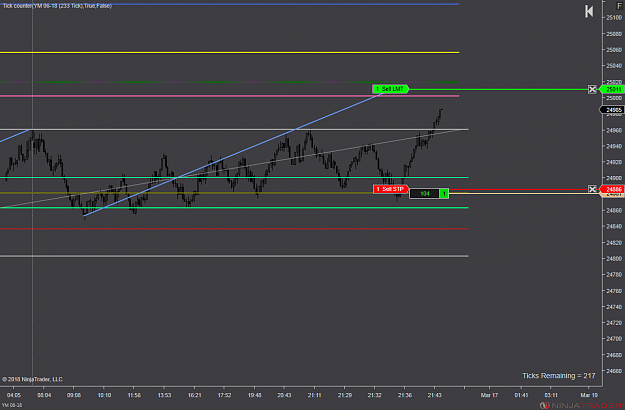The width and height of the screenshot is (625, 410).
Task: Click the green position quantity box showing 1
Action: click(x=444, y=194)
